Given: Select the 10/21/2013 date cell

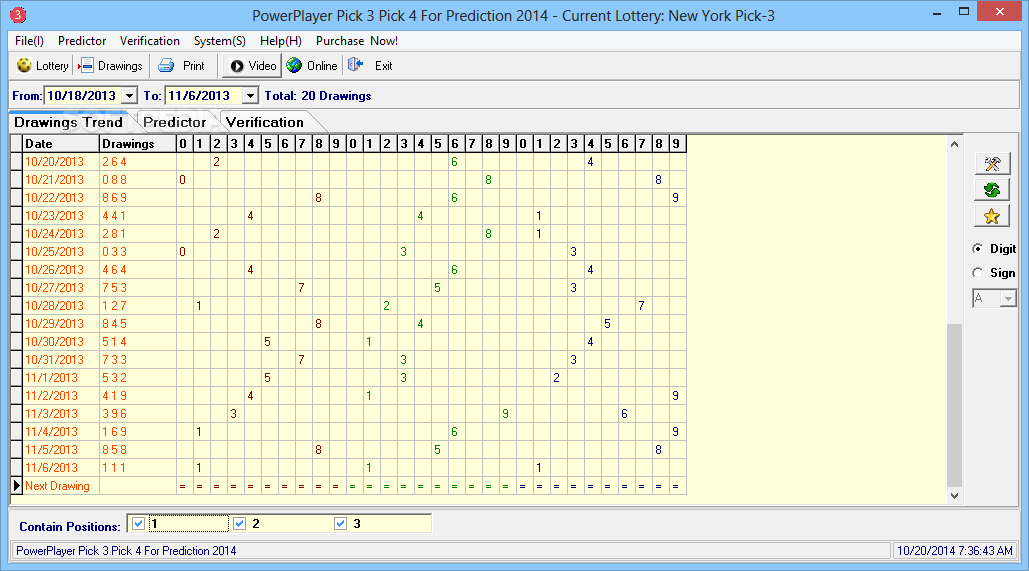Looking at the screenshot, I should point(61,180).
